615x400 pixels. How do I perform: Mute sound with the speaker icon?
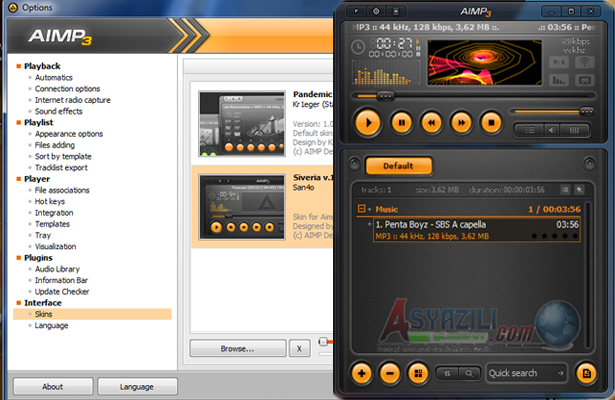pos(552,130)
